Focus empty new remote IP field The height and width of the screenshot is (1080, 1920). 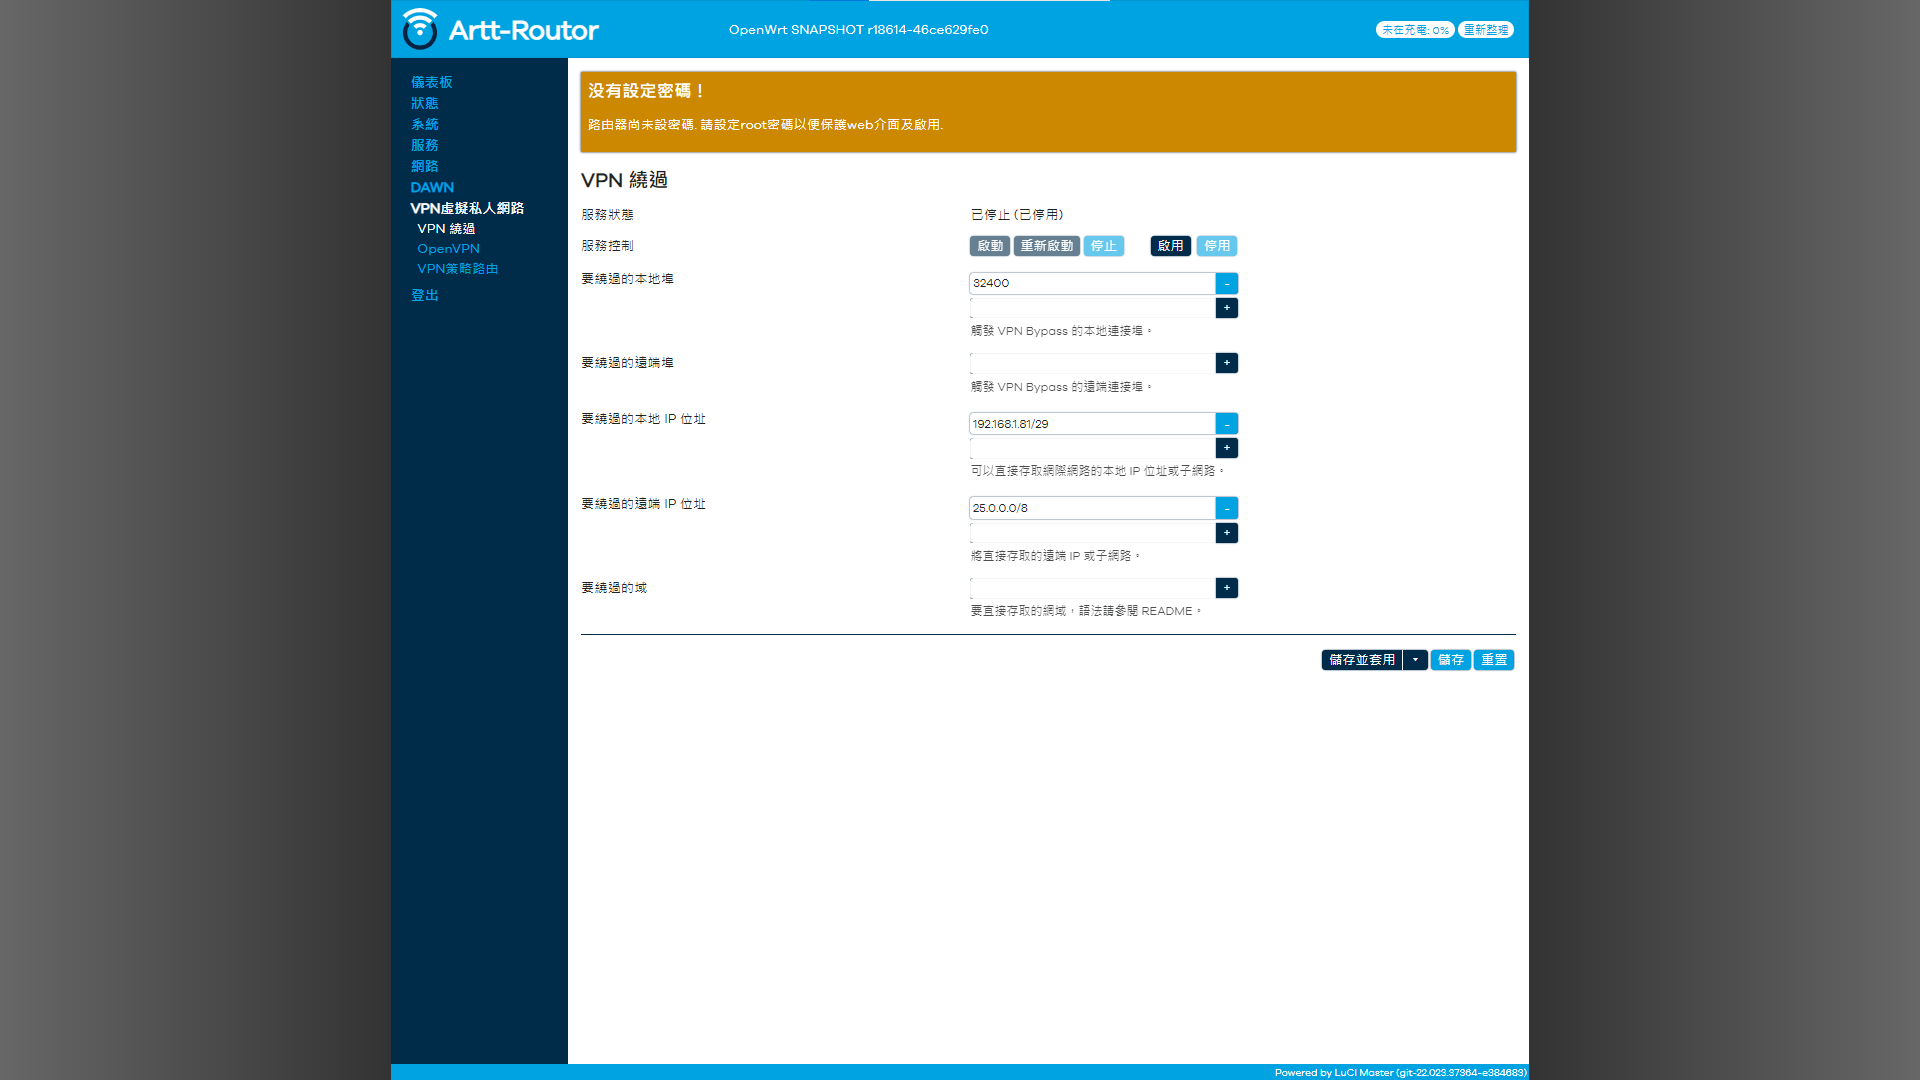point(1092,533)
